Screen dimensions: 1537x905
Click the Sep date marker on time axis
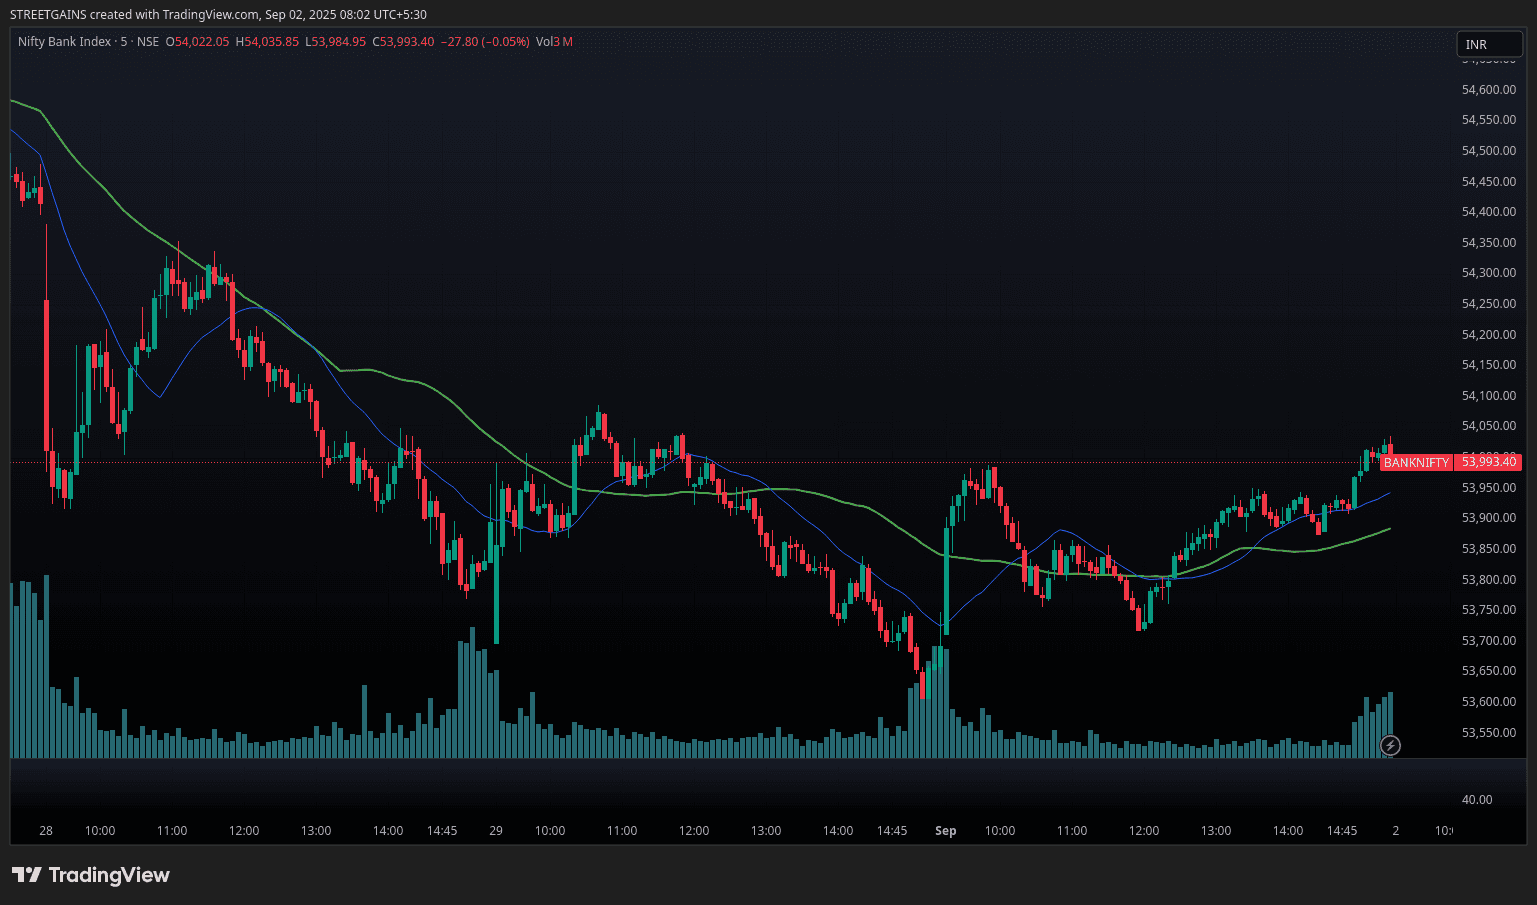tap(945, 831)
